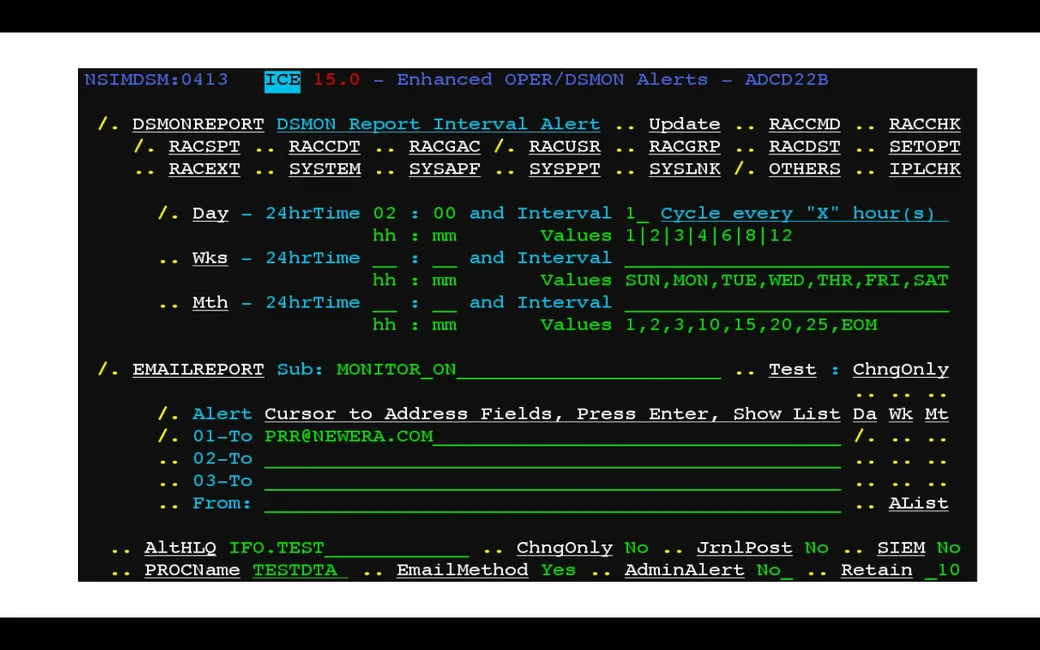Click the DSMON Report Interval Alert title
The width and height of the screenshot is (1040, 650).
coord(438,124)
